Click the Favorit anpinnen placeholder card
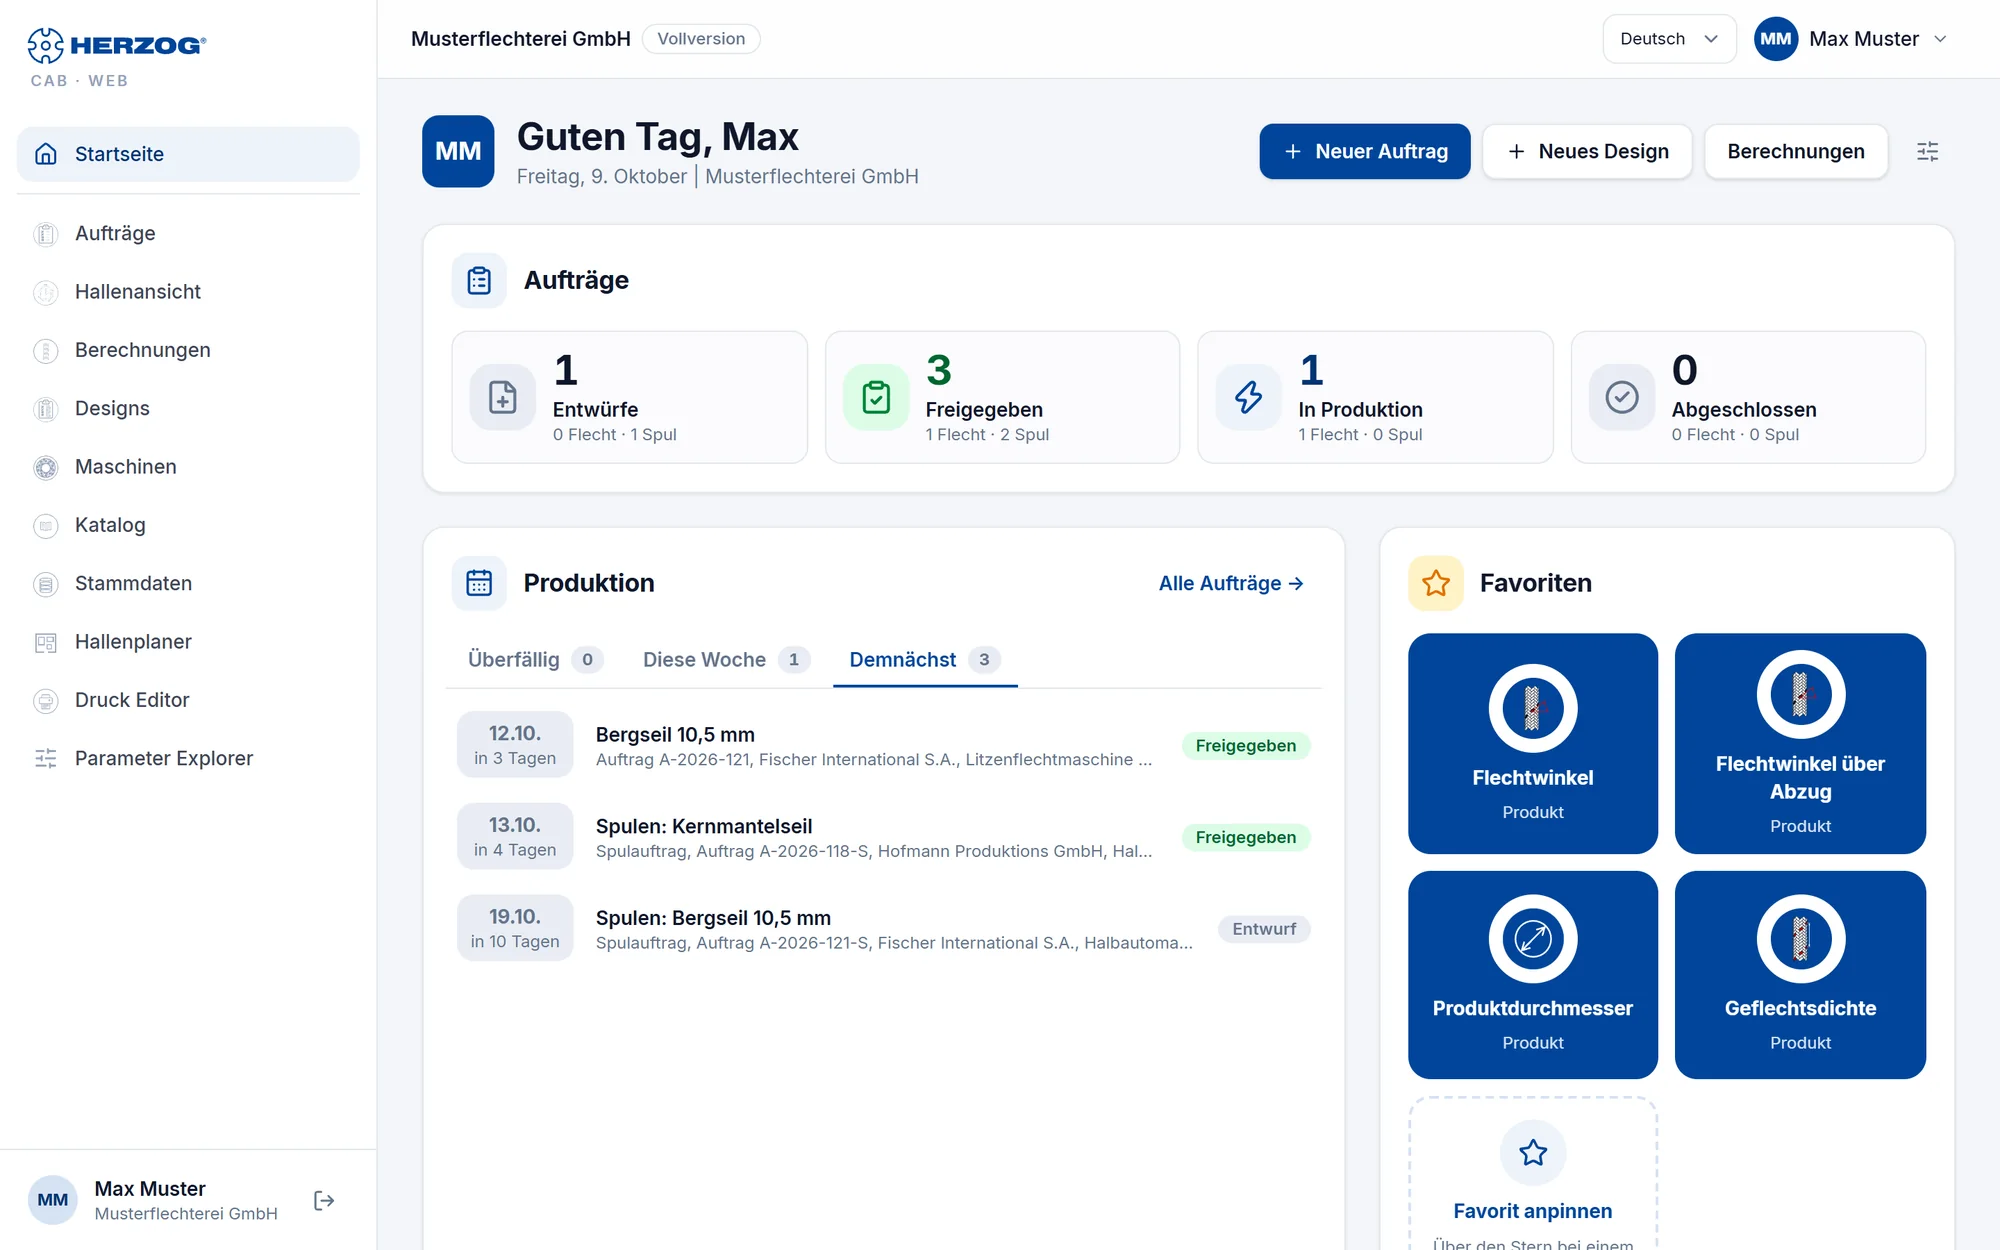Screen dimensions: 2000x1250 point(1533,1174)
